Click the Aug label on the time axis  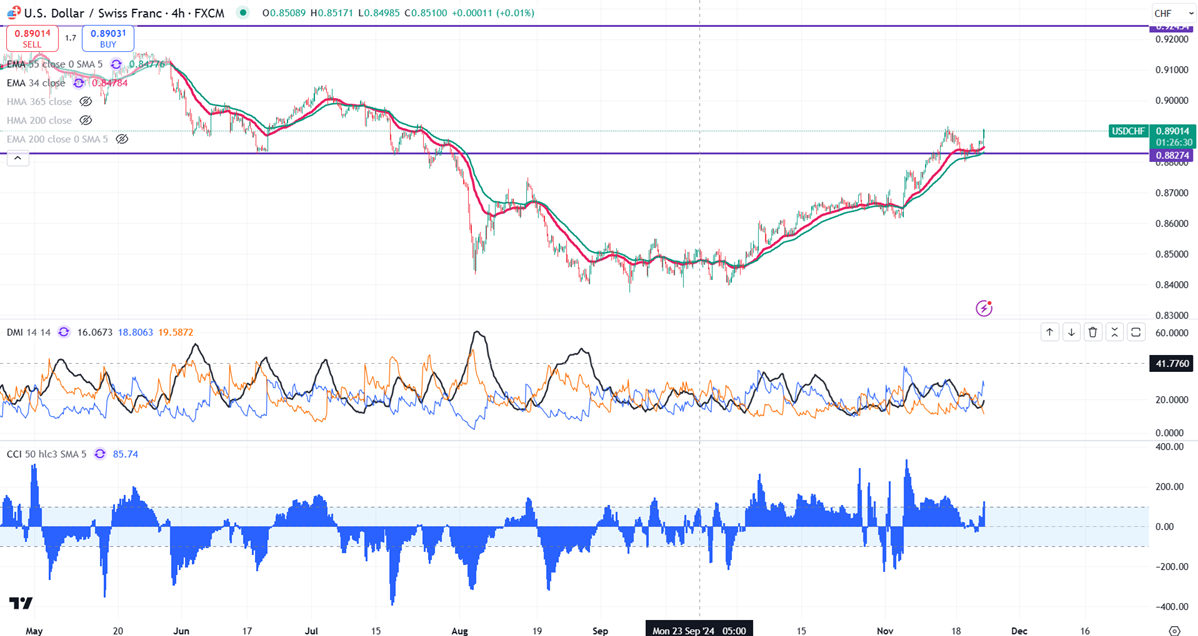click(460, 631)
